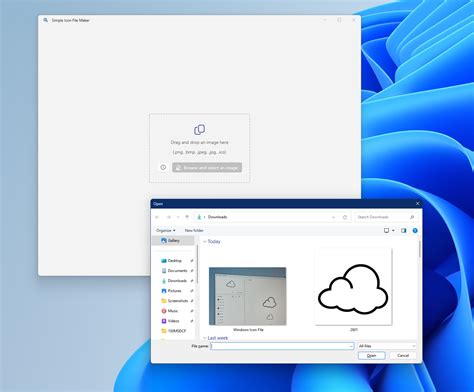The width and height of the screenshot is (474, 392).
Task: Click the pin icon next to Desktop
Action: (x=192, y=261)
